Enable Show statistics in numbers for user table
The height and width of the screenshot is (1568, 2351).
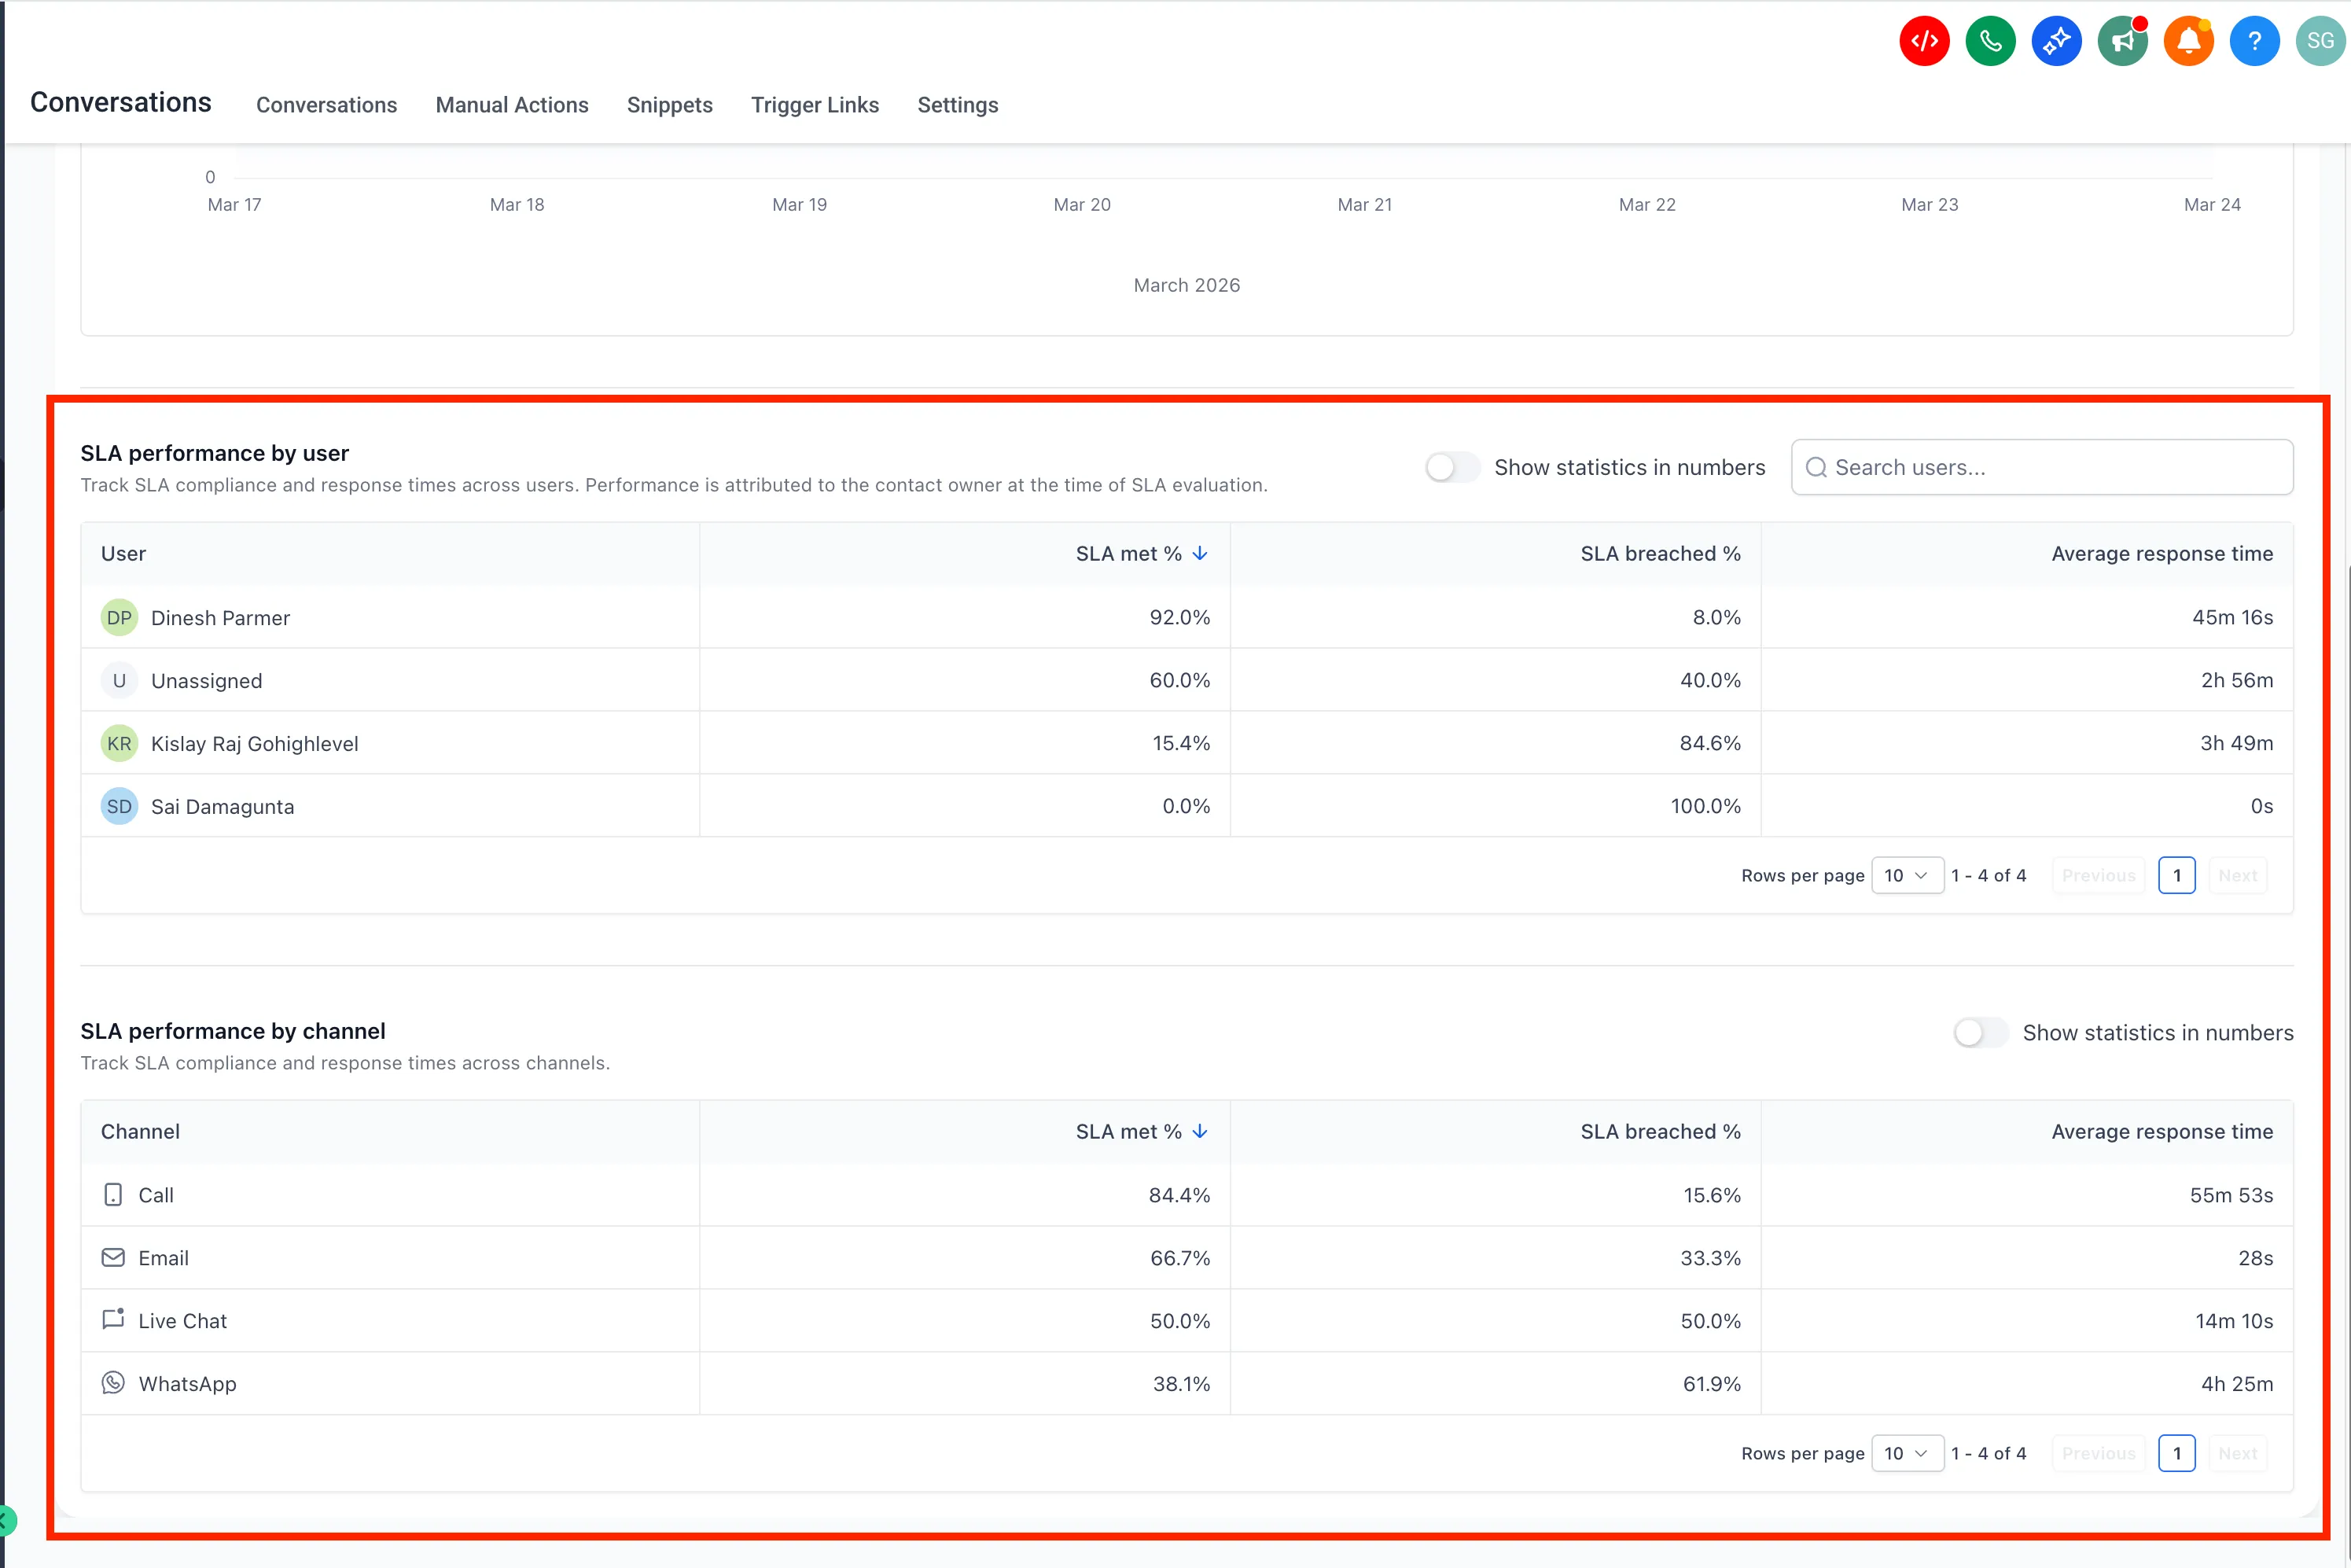(x=1452, y=467)
